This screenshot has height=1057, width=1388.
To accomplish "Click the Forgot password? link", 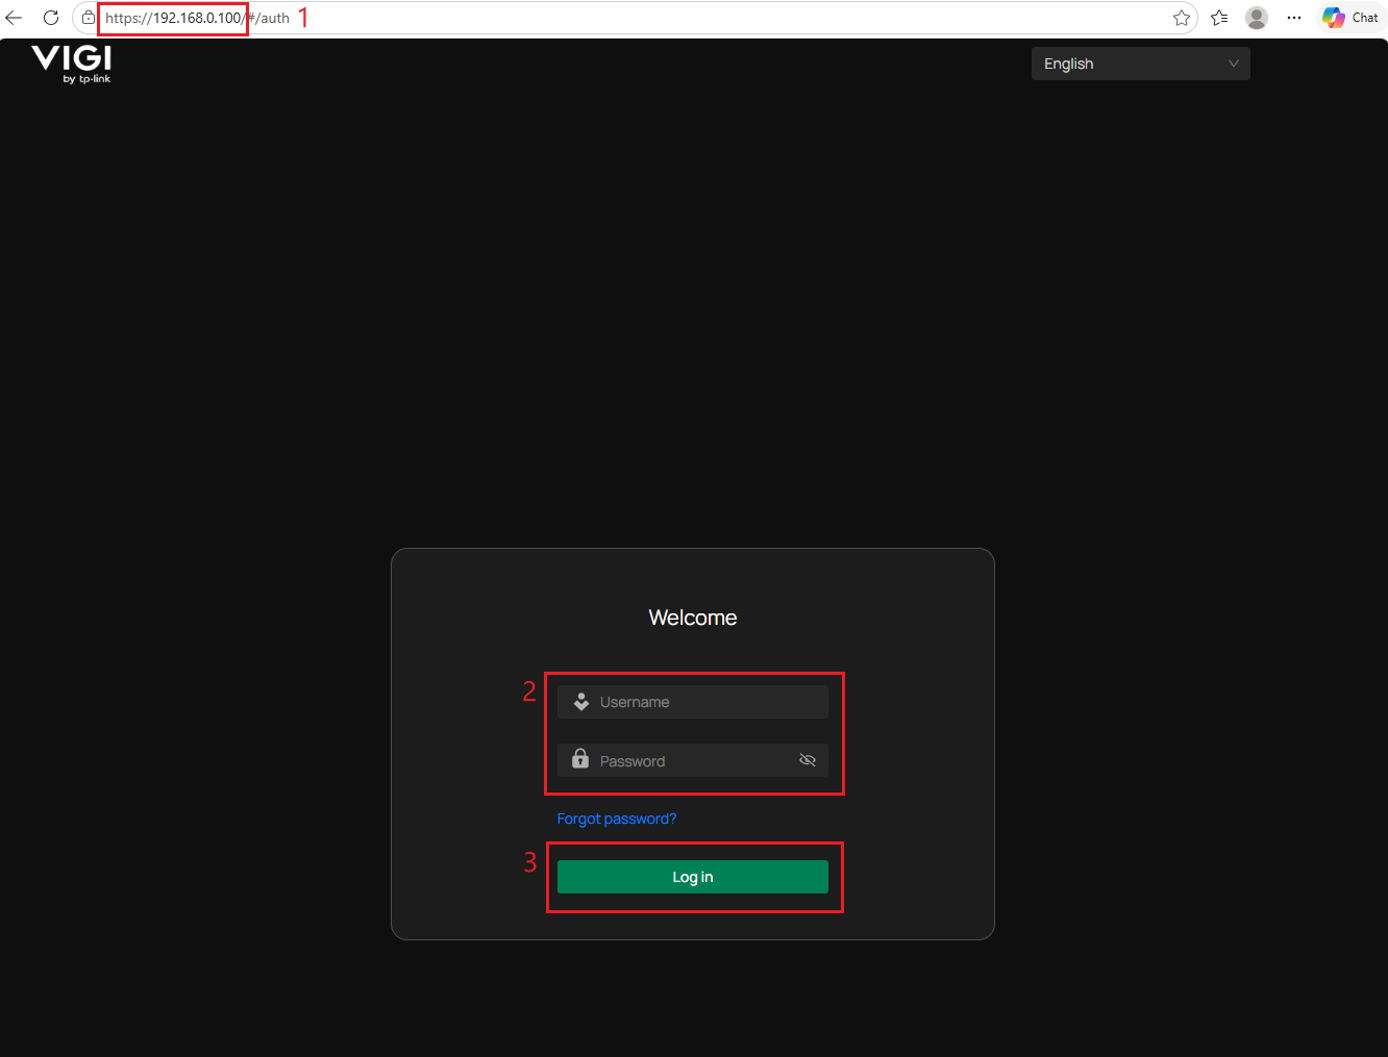I will pos(617,819).
